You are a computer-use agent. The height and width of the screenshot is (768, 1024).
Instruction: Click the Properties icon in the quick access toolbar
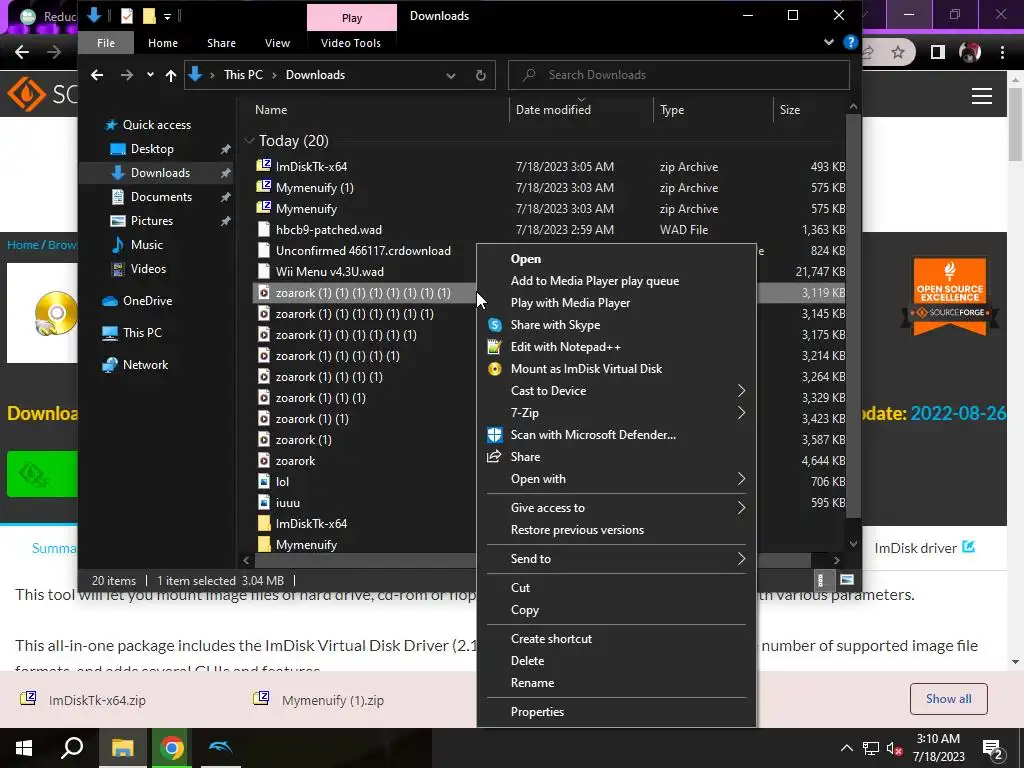[127, 16]
